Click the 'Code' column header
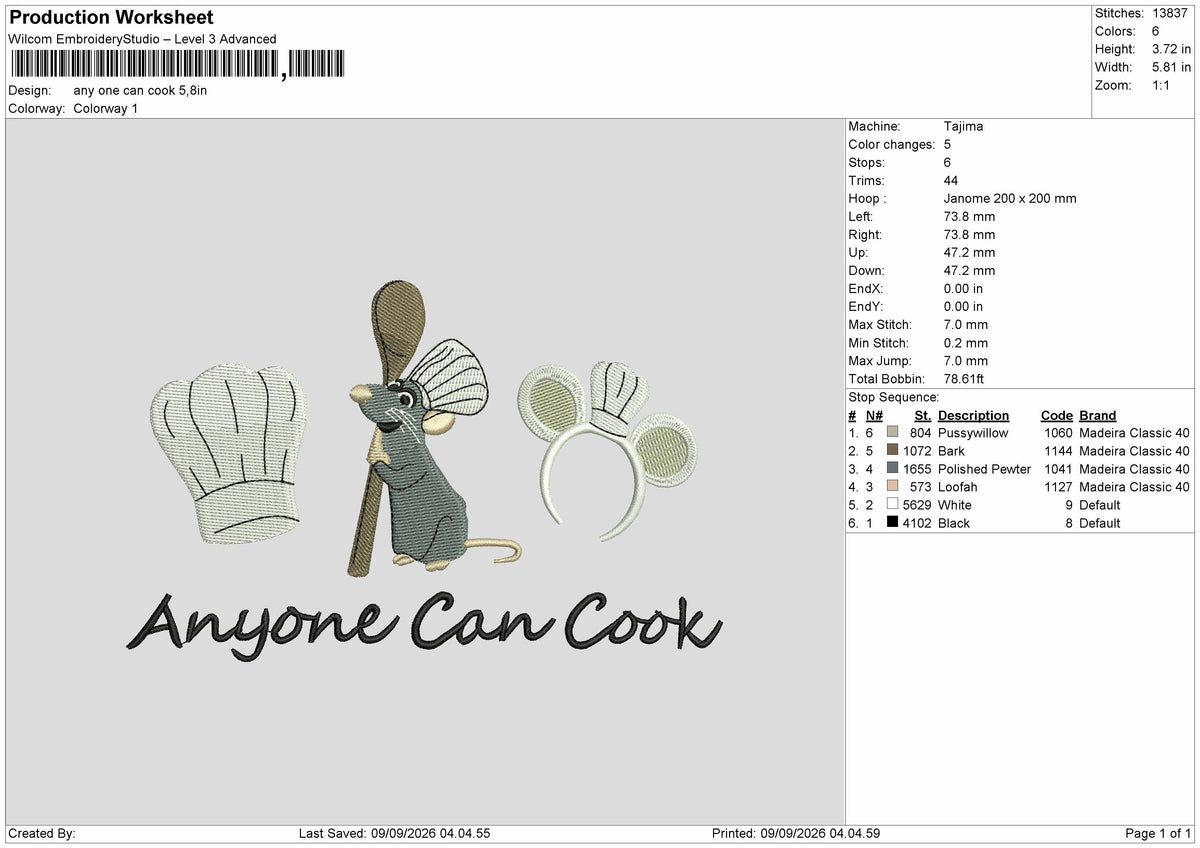Viewport: 1200px width, 848px height. click(1056, 415)
